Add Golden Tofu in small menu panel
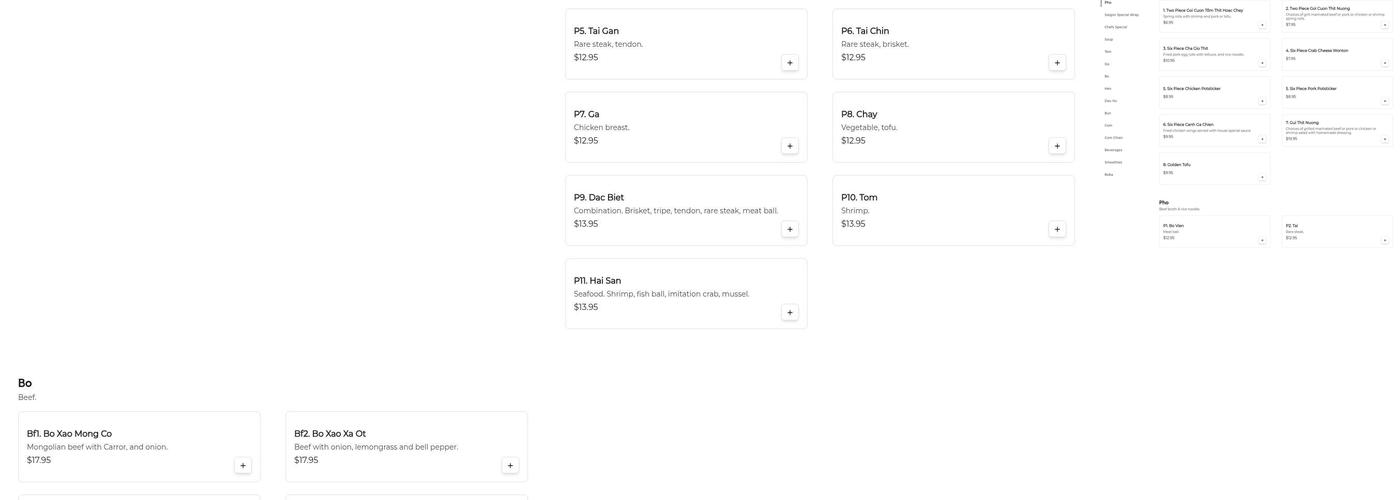 1262,177
